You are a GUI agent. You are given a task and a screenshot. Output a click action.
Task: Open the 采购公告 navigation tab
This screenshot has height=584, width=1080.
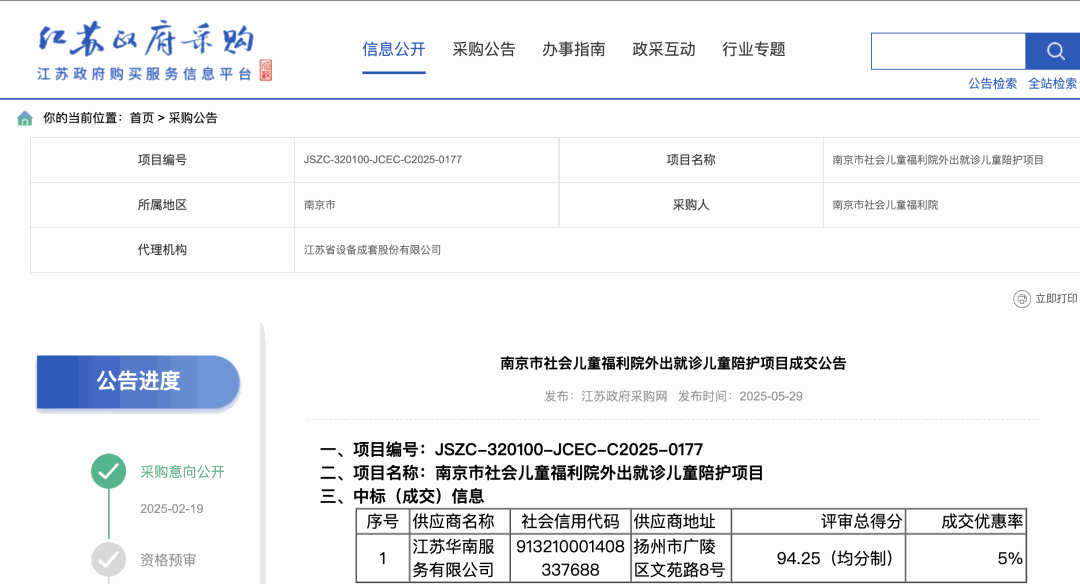(484, 50)
